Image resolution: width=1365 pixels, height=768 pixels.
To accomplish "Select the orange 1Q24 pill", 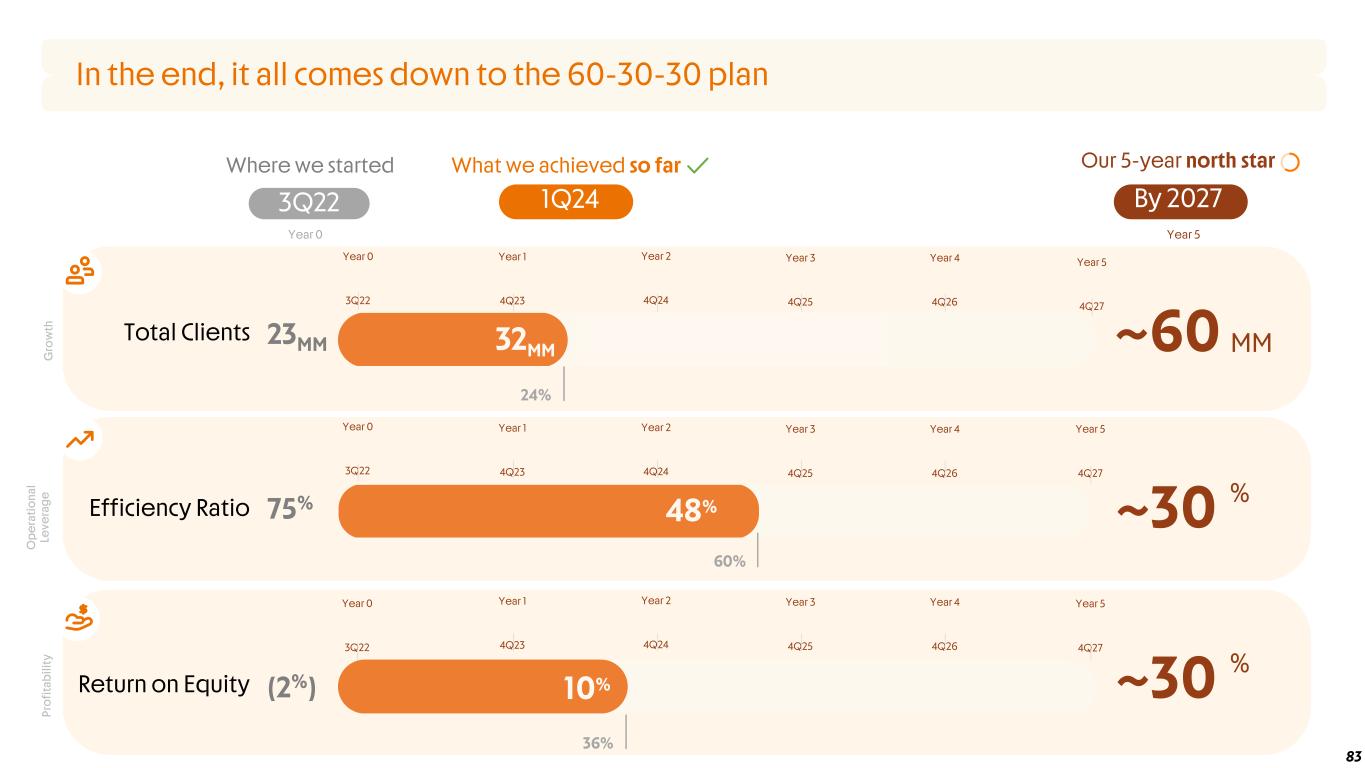I will pos(566,202).
